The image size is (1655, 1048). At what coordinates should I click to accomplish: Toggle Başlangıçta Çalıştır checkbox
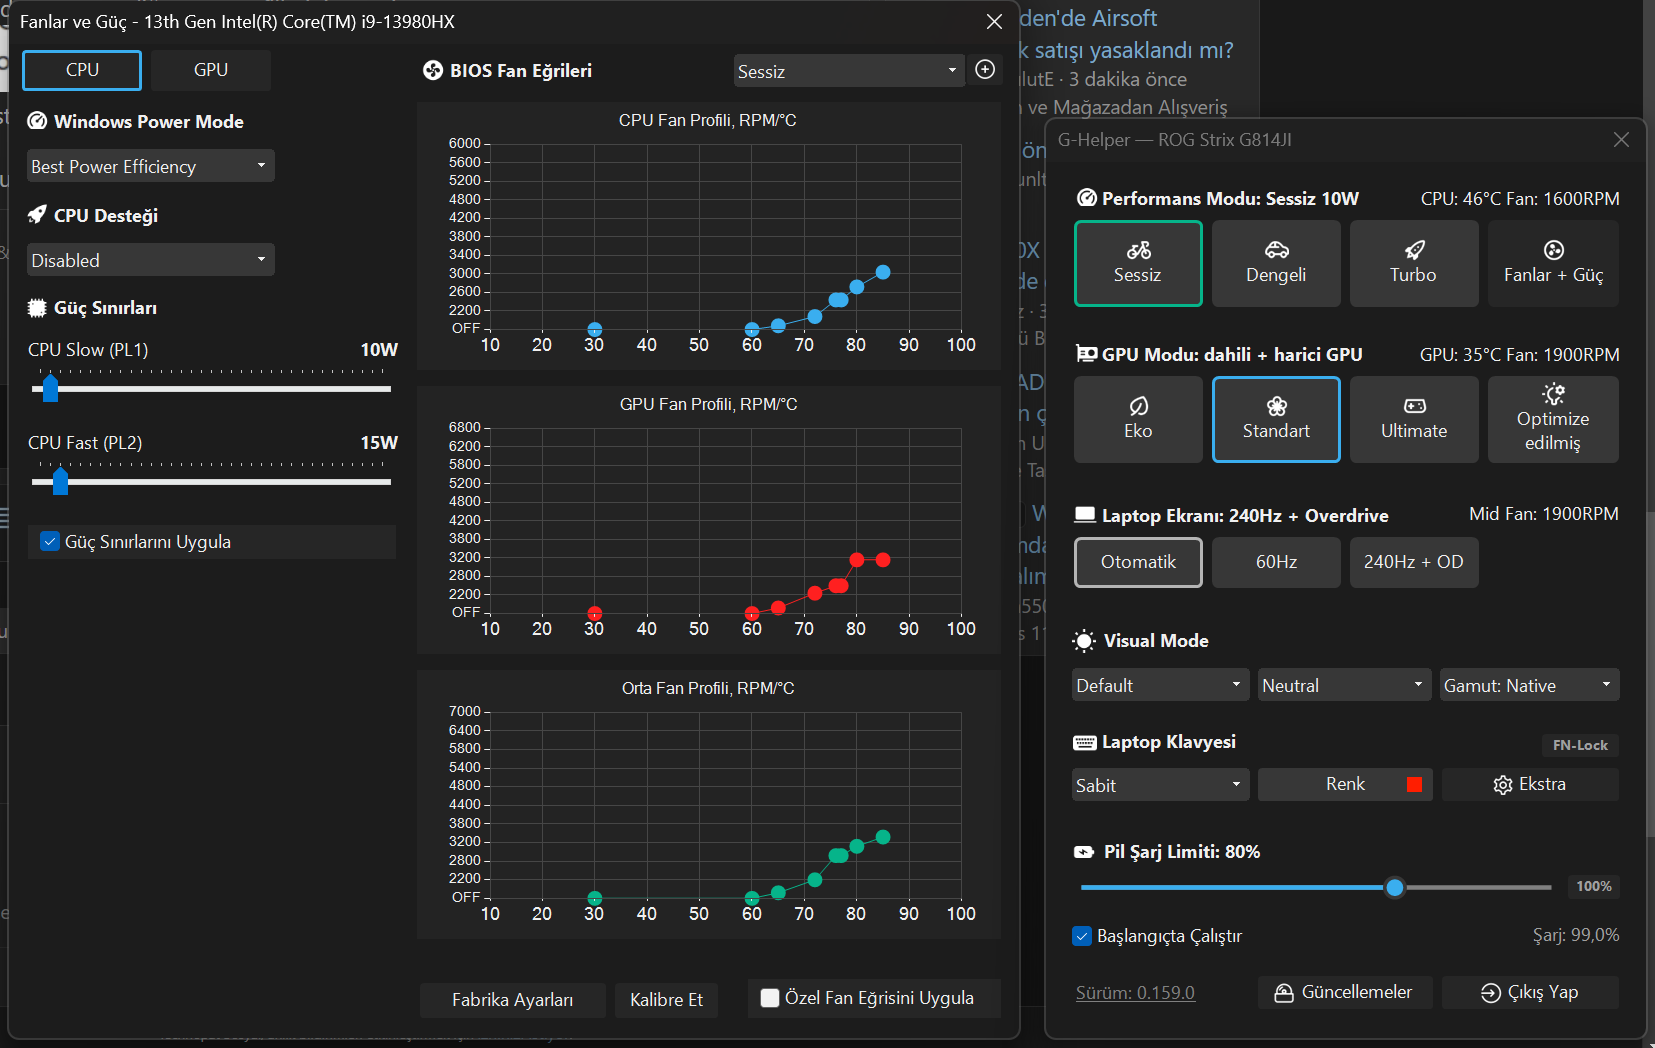(x=1082, y=936)
